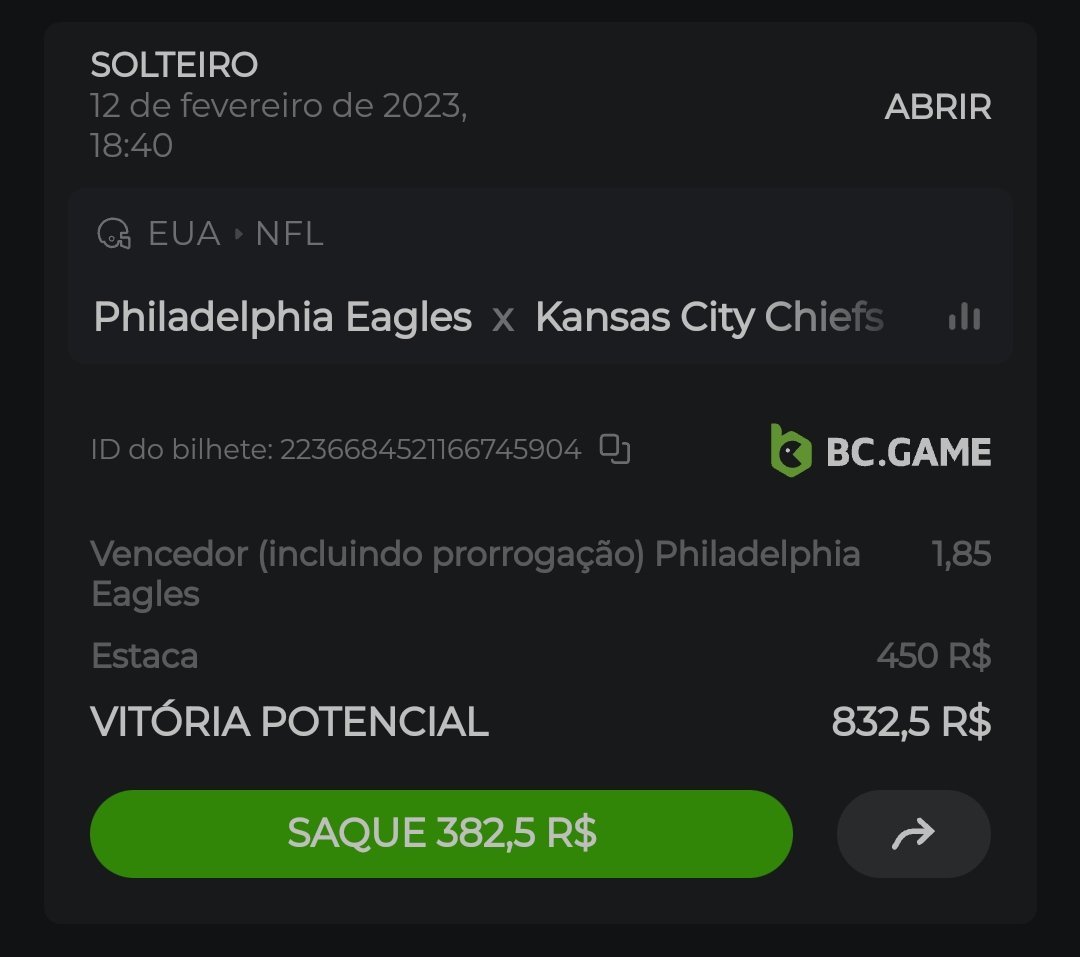Image resolution: width=1080 pixels, height=957 pixels.
Task: Open the Philadelphia Eagles team name
Action: tap(282, 318)
